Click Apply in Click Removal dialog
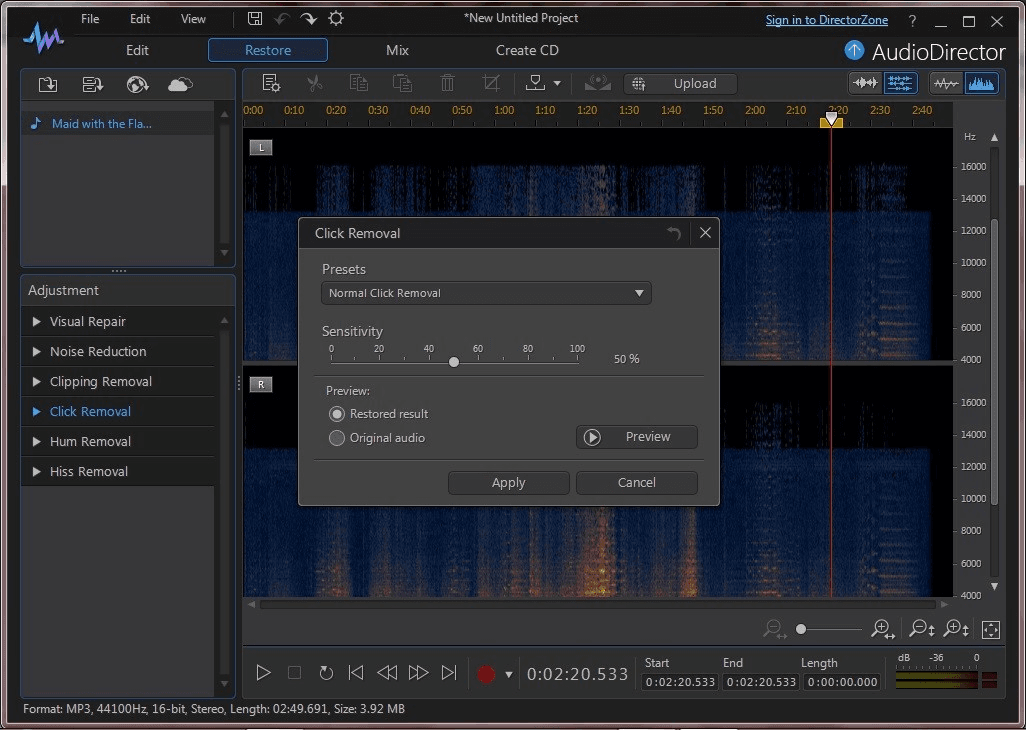Viewport: 1026px width, 730px height. (508, 483)
